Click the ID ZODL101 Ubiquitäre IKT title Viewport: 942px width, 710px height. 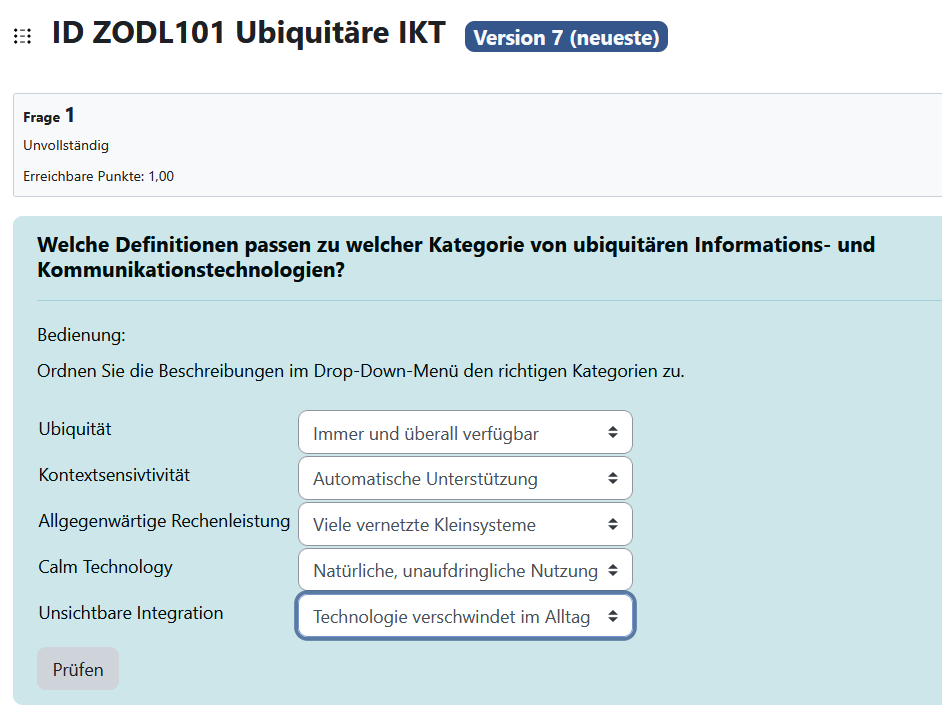coord(248,34)
